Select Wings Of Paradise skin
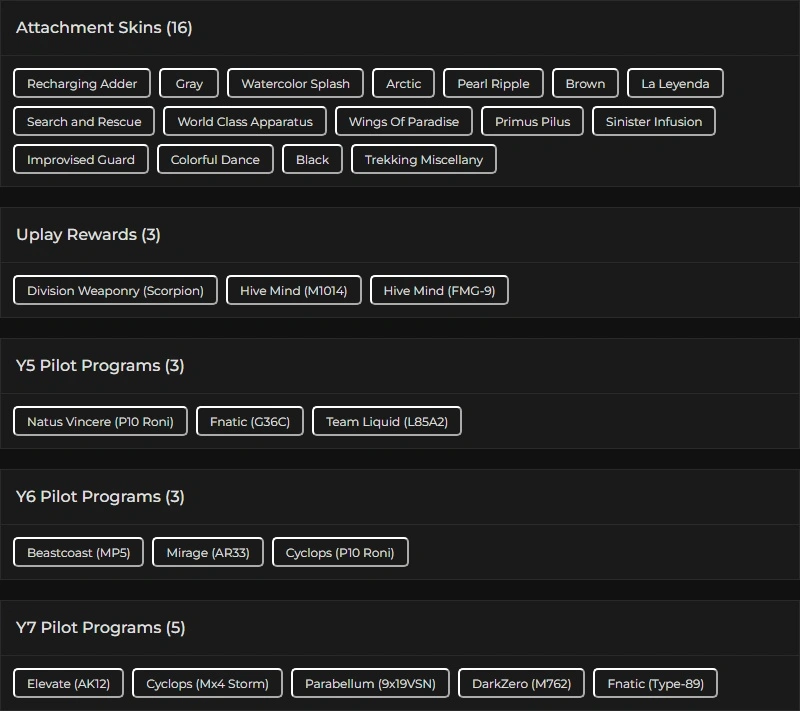The width and height of the screenshot is (800, 711). coord(404,121)
